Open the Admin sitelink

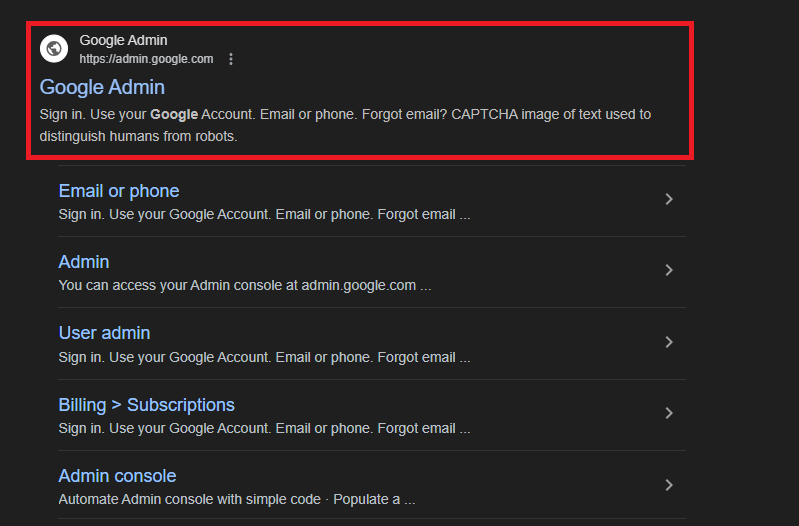[84, 262]
